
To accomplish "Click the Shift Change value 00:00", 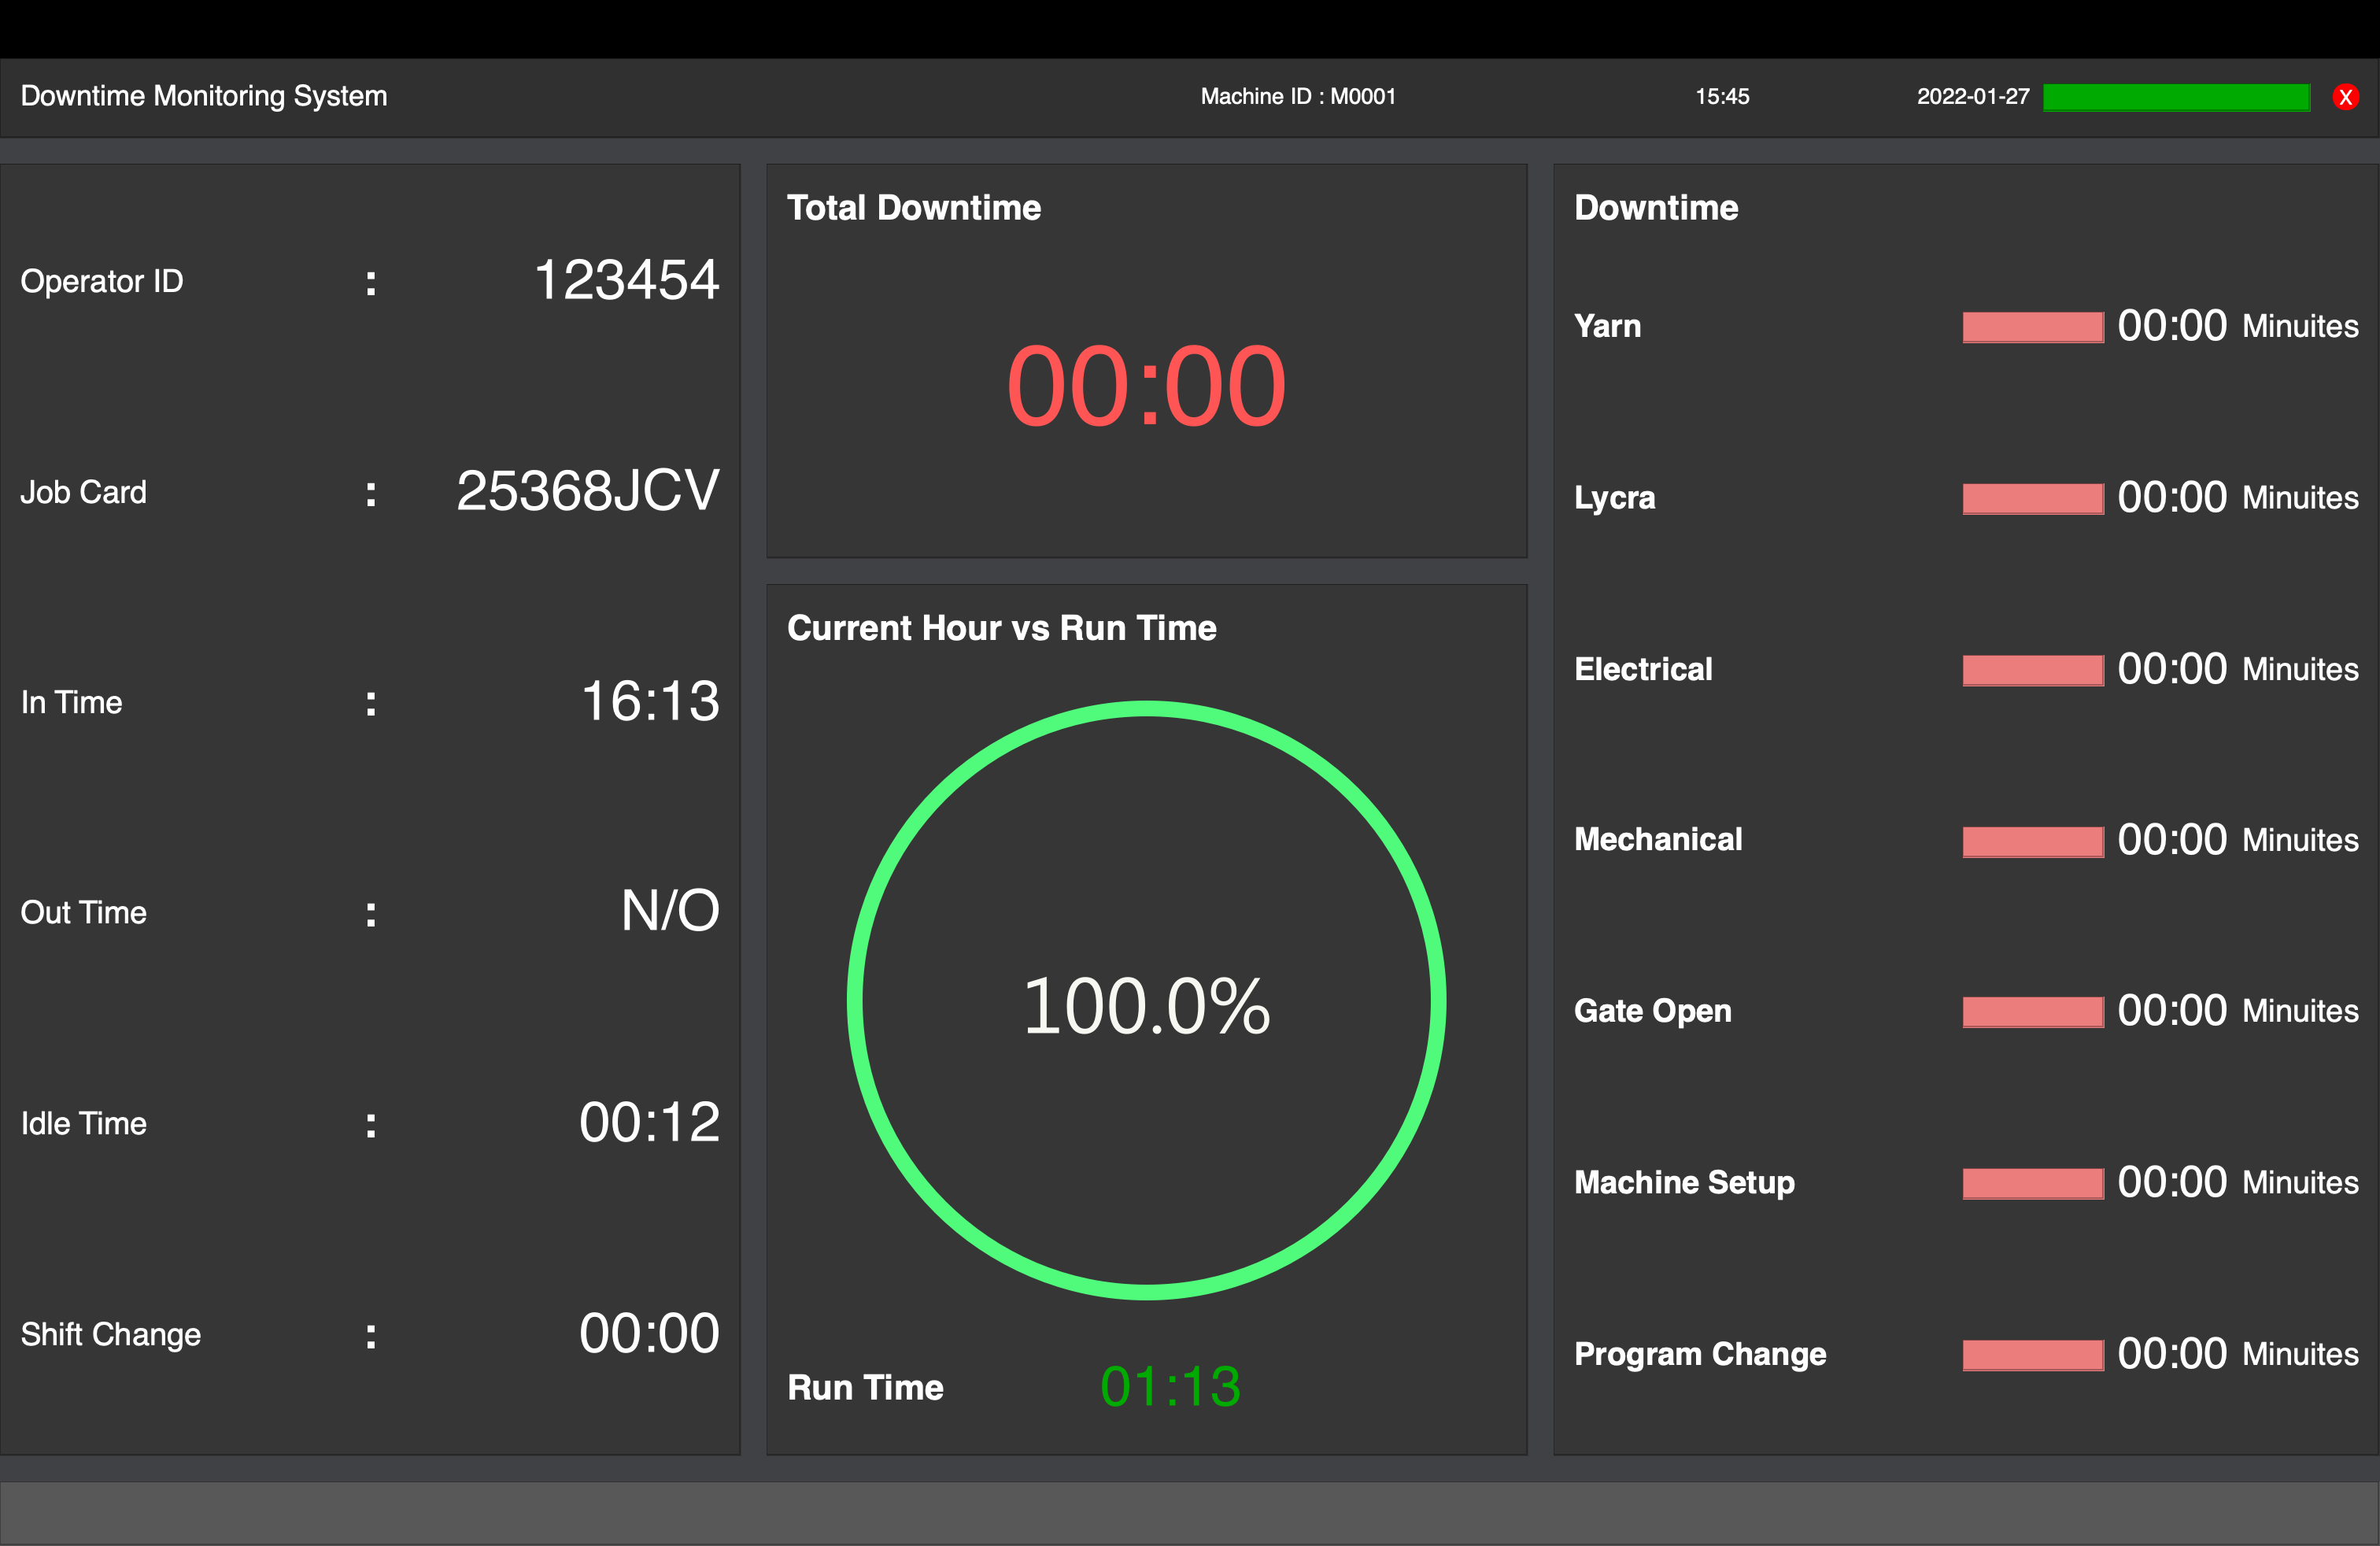I will [649, 1333].
